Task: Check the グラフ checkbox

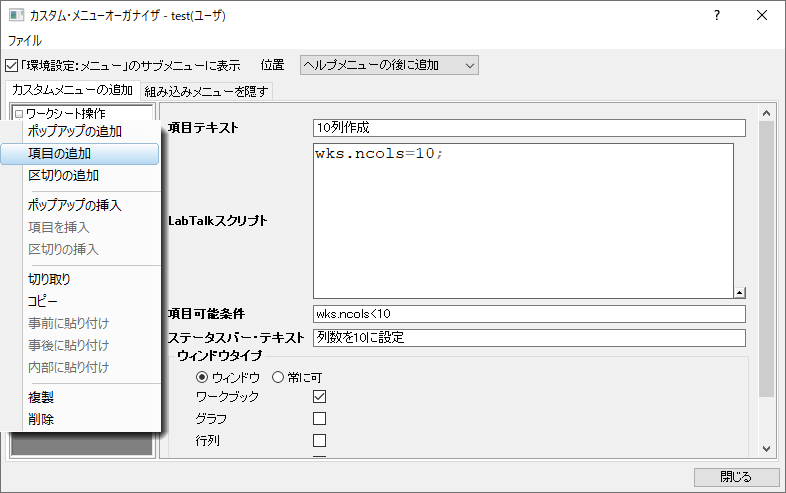Action: click(x=319, y=418)
